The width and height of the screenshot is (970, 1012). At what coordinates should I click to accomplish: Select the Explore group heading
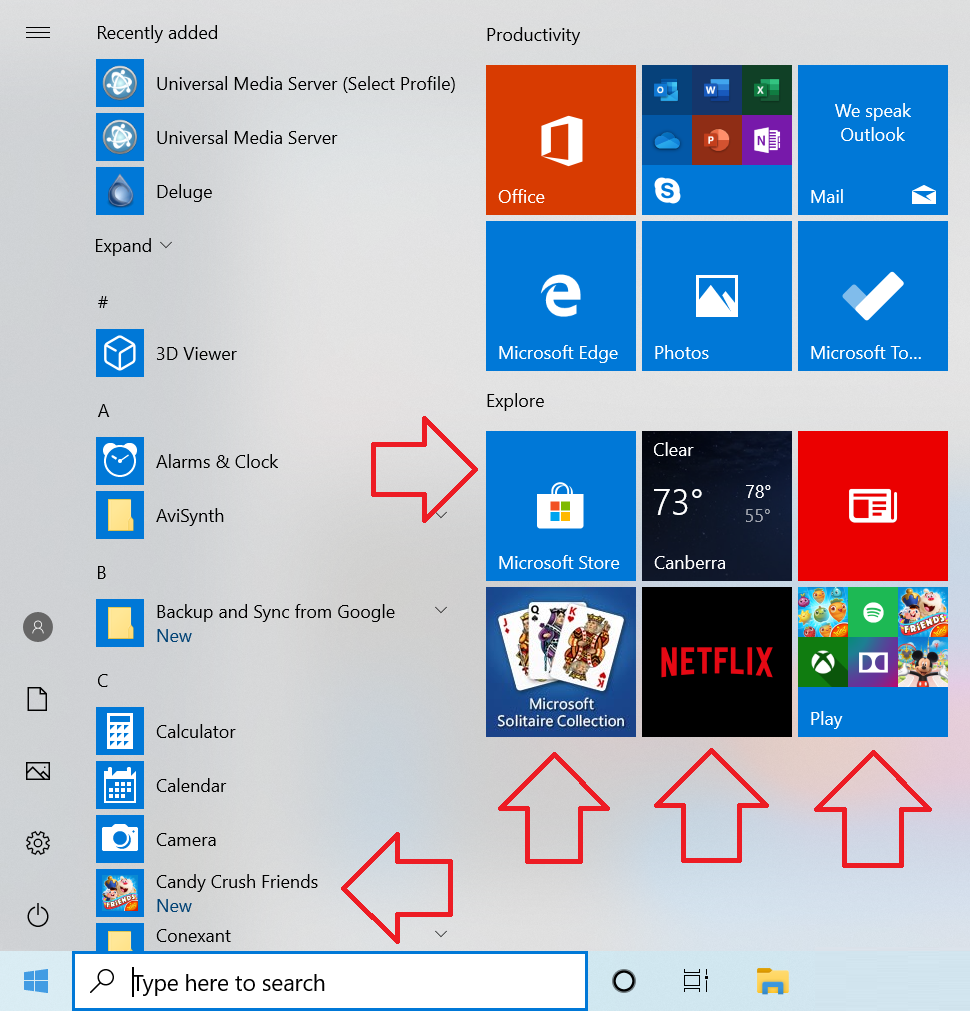click(x=515, y=401)
